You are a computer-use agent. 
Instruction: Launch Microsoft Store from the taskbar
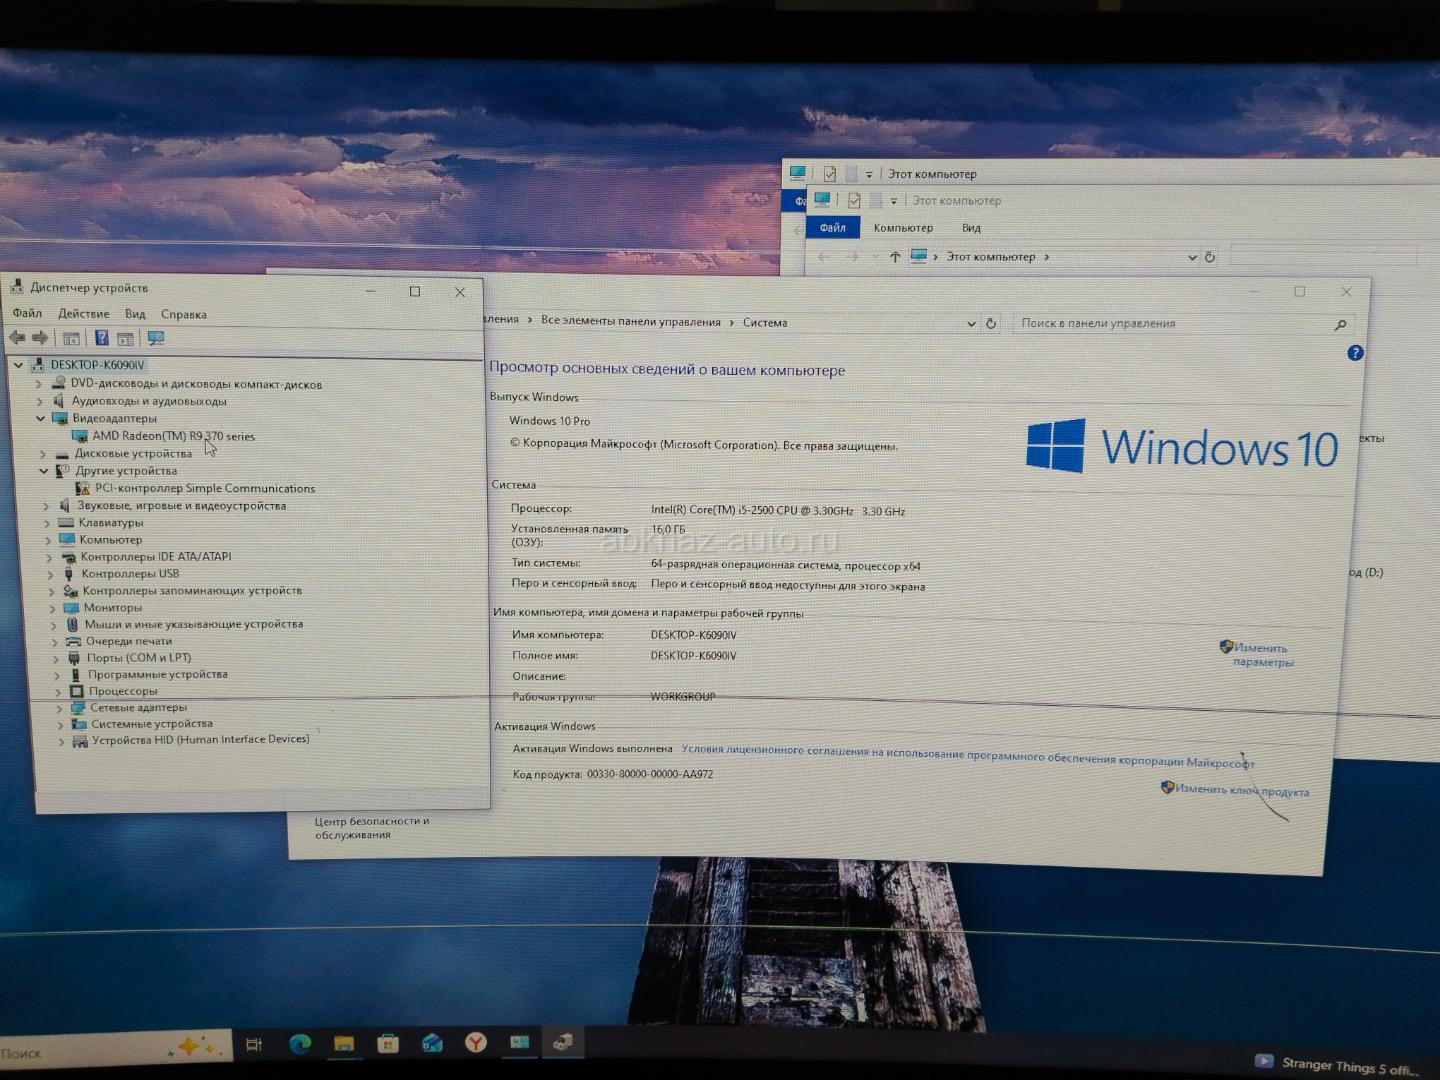pos(388,1044)
